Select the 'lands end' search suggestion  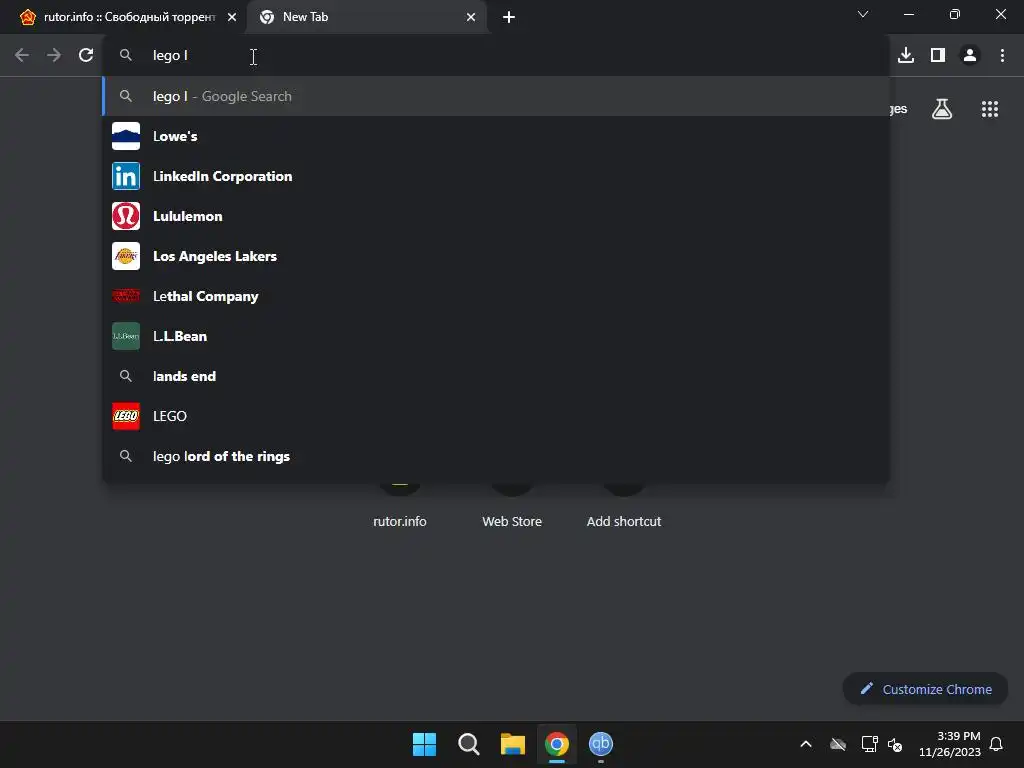click(496, 376)
